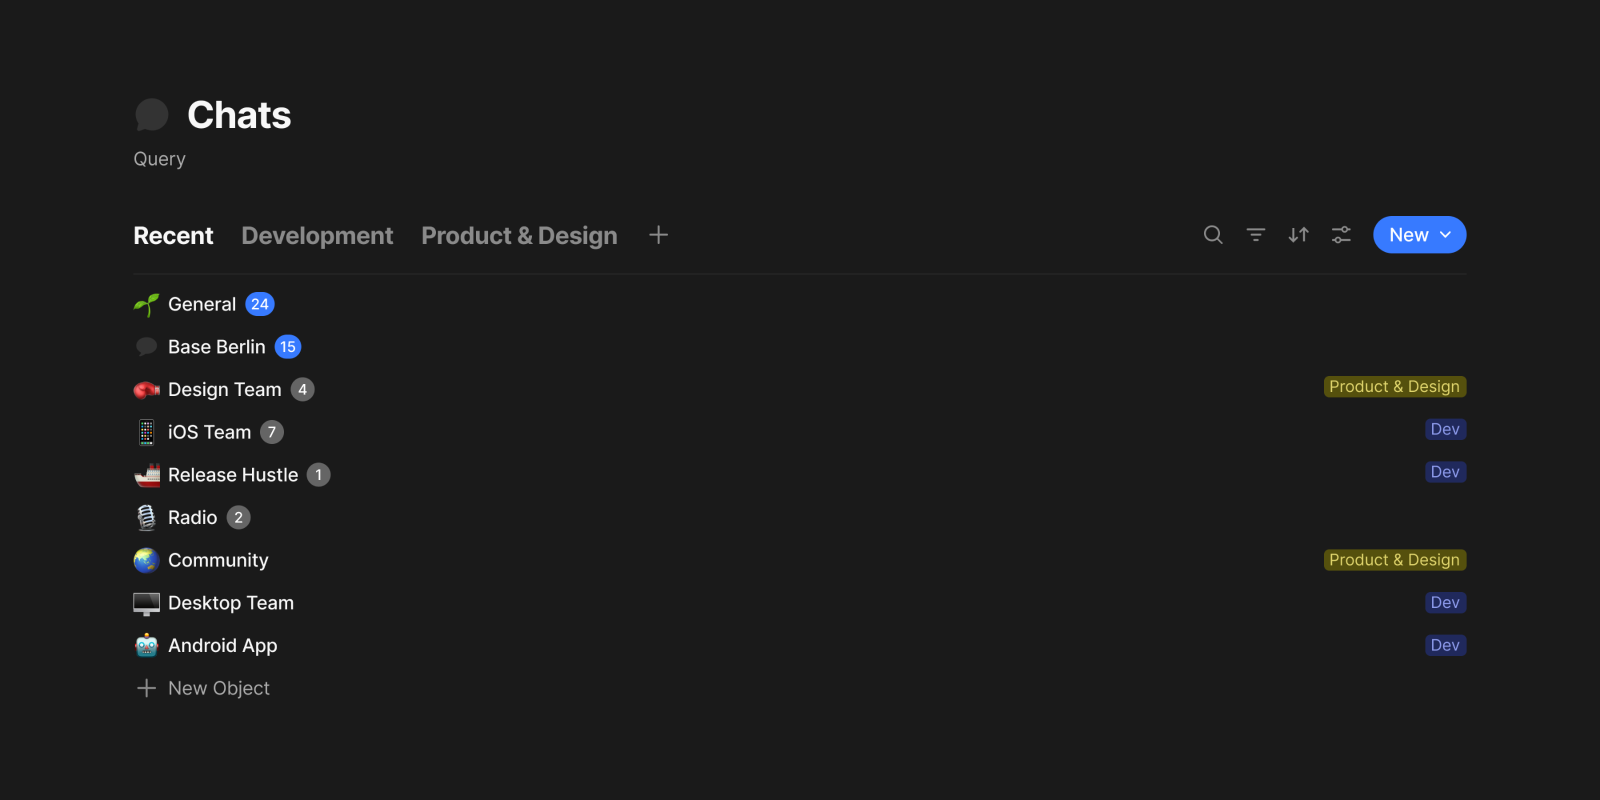Image resolution: width=1600 pixels, height=800 pixels.
Task: Click the plus icon to add a tab
Action: tap(658, 235)
